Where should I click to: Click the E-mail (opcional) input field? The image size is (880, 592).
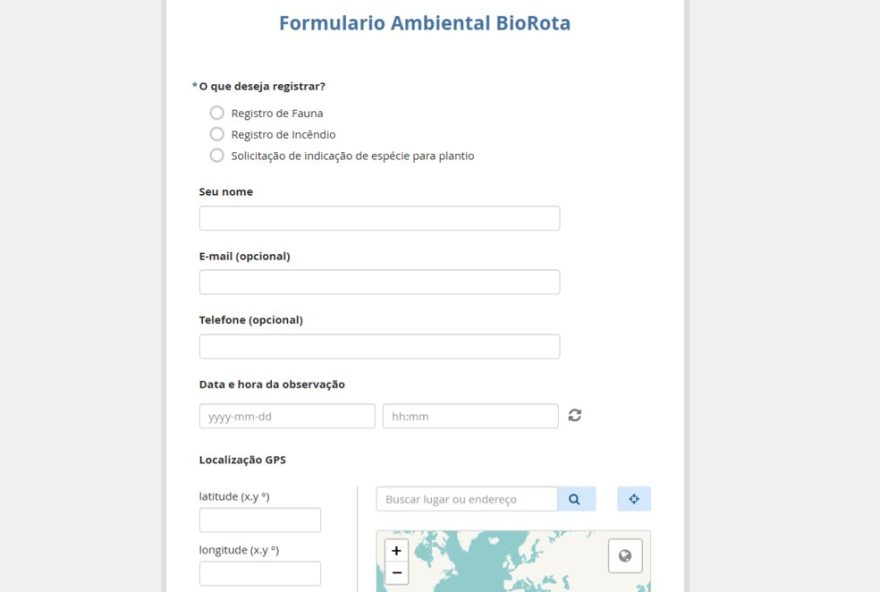(x=379, y=282)
